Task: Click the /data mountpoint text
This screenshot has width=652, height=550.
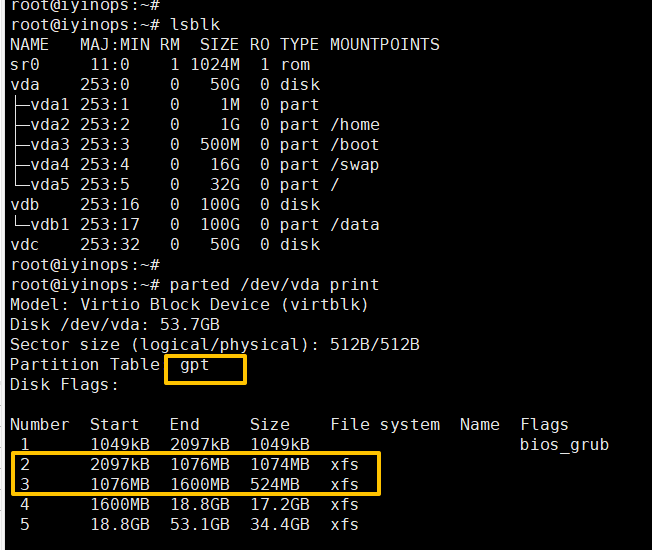Action: click(355, 224)
